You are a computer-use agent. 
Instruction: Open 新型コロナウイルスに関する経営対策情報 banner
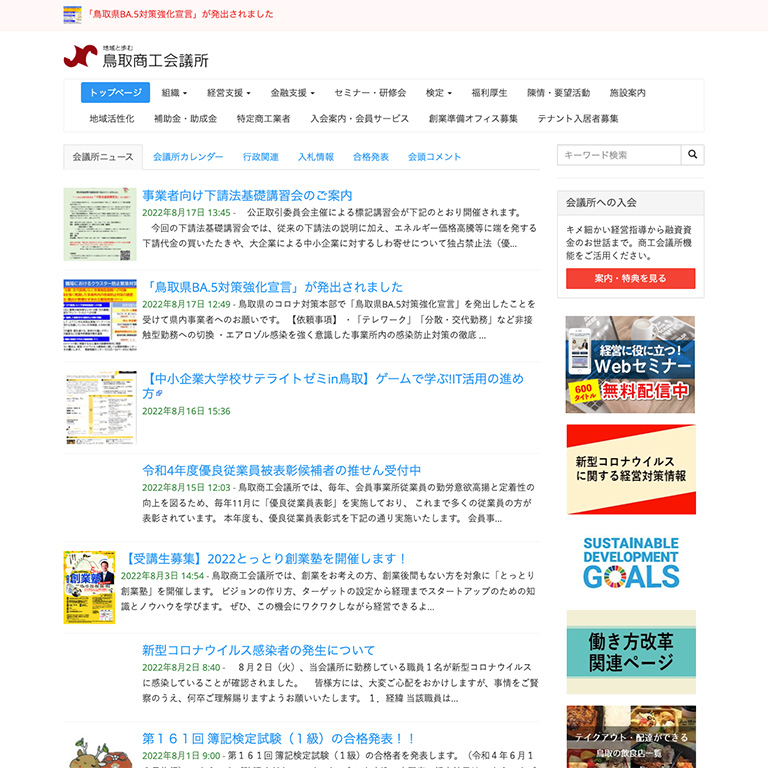point(631,469)
